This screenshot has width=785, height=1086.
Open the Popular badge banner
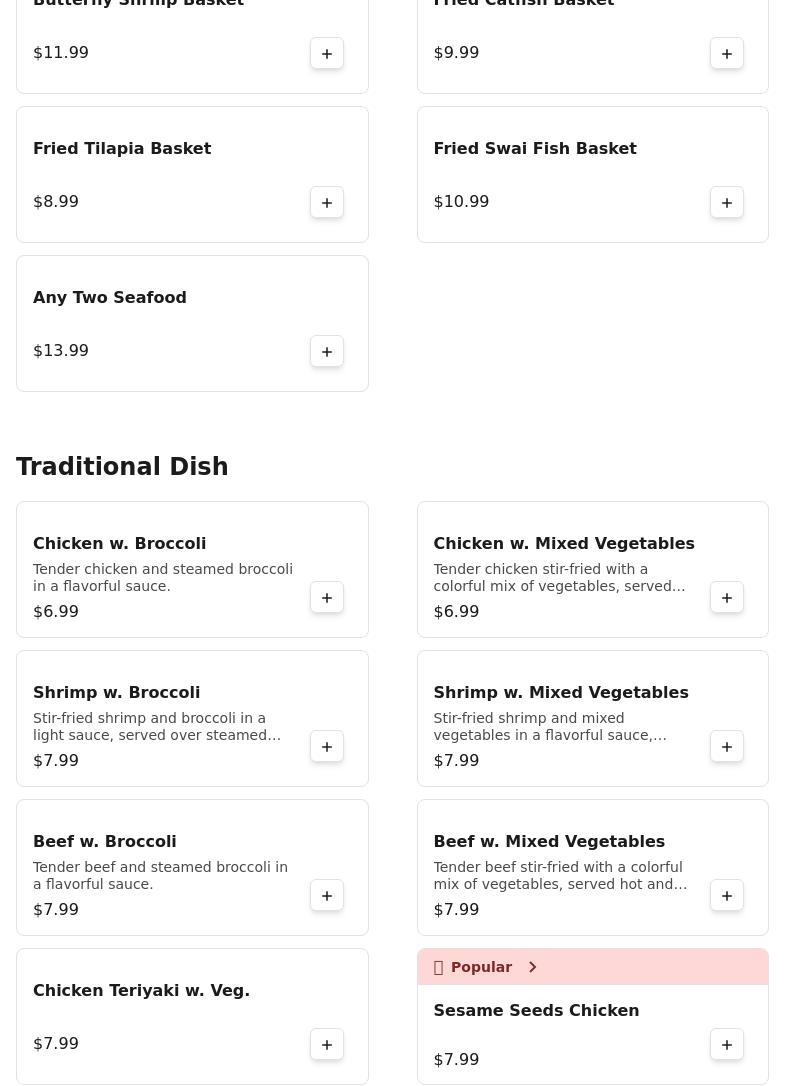pyautogui.click(x=592, y=967)
